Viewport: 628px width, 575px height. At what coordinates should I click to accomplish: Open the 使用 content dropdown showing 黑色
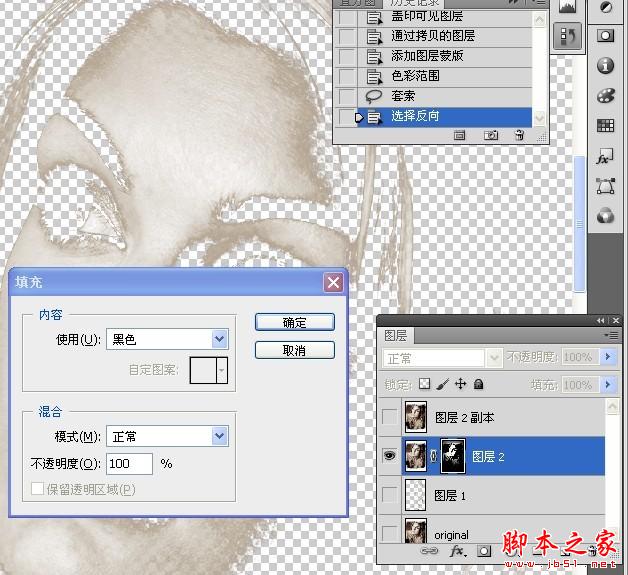coord(167,339)
